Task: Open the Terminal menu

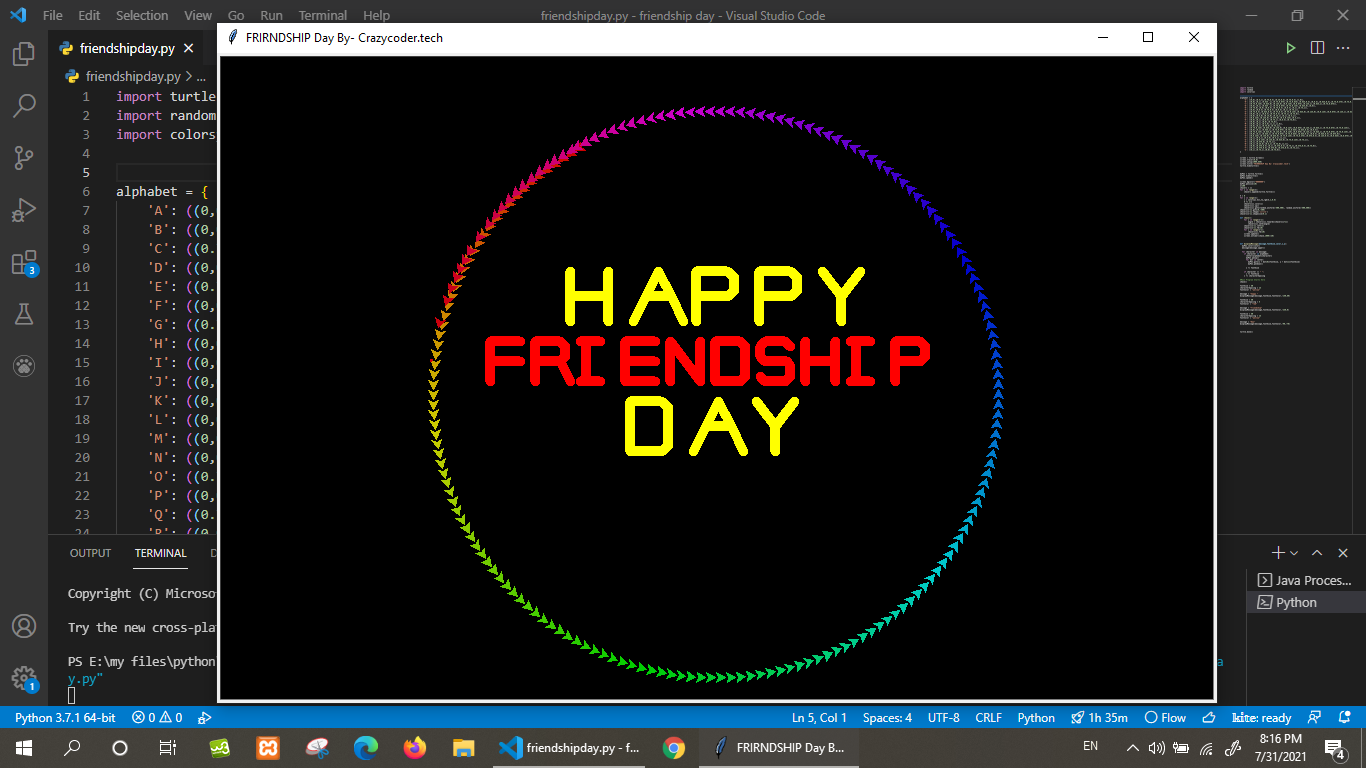Action: click(322, 15)
